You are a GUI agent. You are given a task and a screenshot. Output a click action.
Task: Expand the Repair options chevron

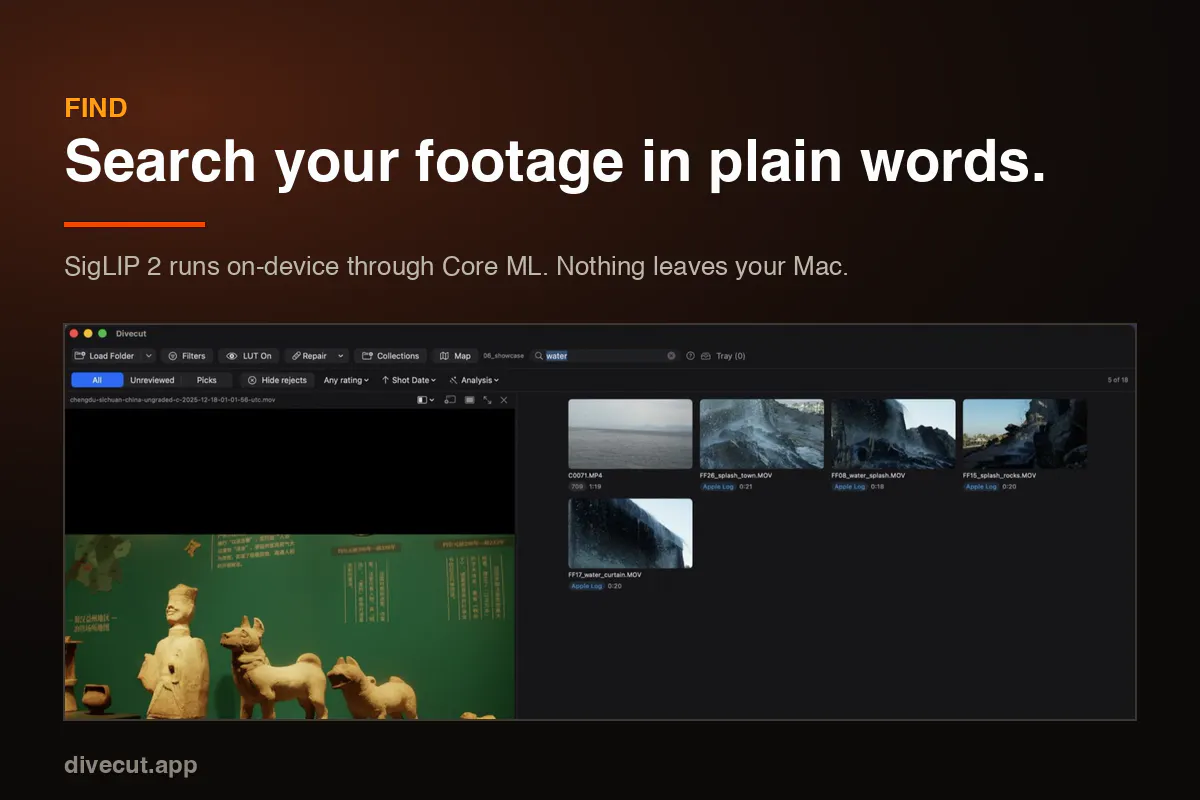tap(341, 356)
